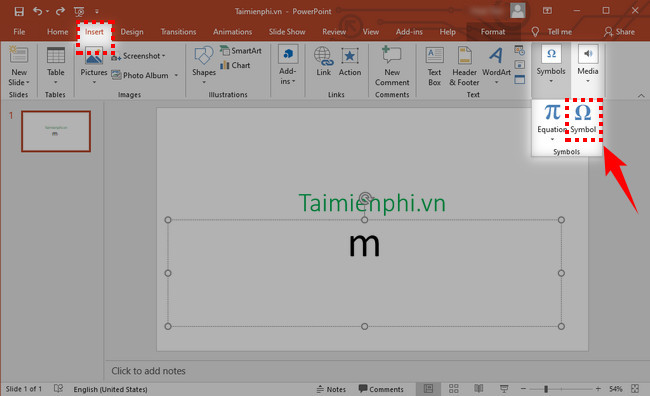Open the File menu
Screen dimensions: 650x396
click(x=19, y=32)
